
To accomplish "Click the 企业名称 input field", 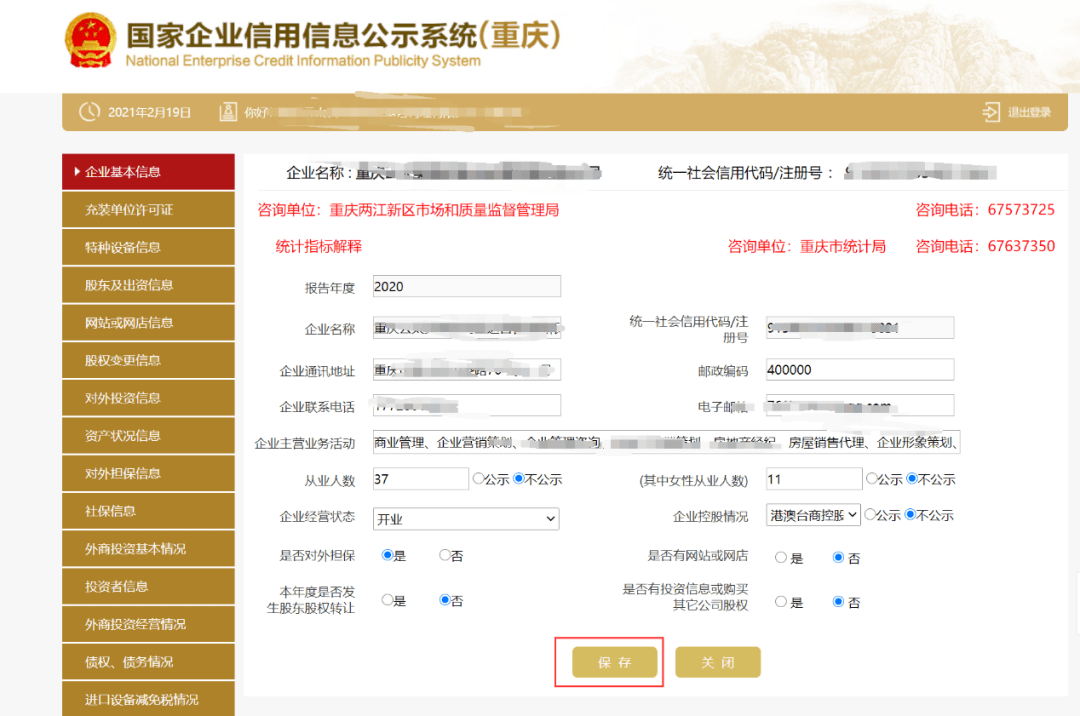I will tap(466, 328).
